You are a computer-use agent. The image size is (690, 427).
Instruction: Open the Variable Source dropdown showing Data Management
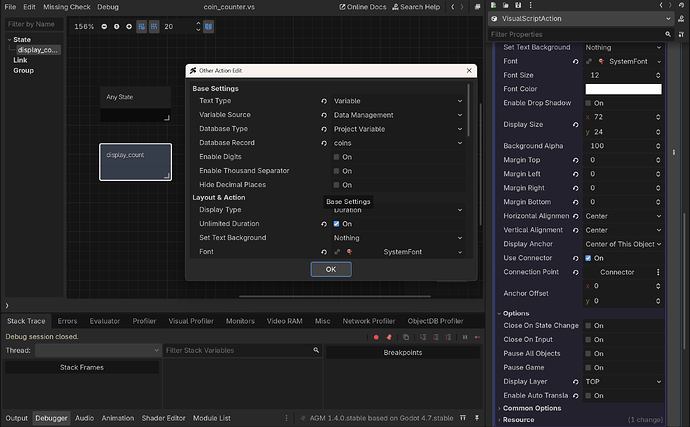[x=398, y=115]
